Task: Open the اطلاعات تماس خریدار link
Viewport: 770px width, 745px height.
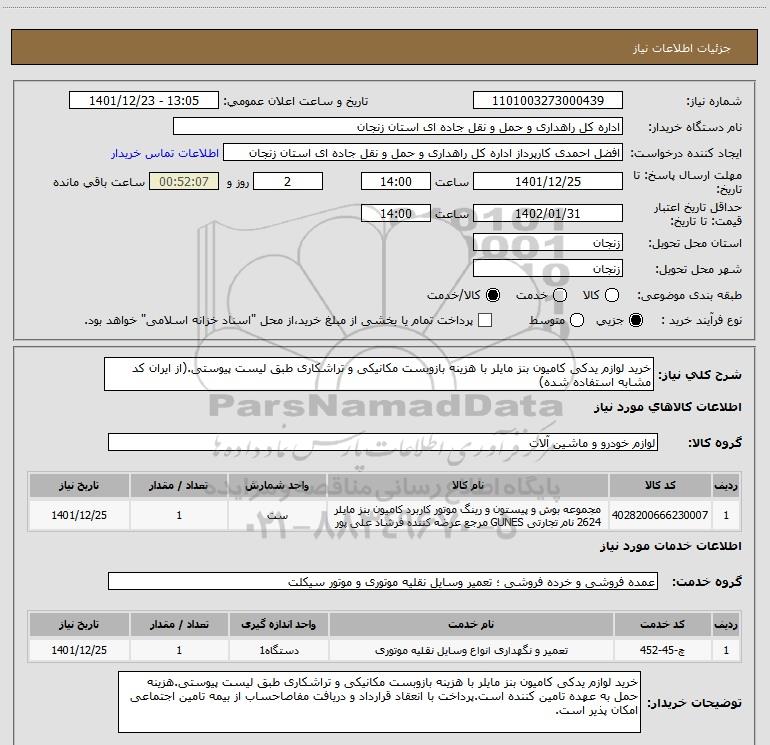Action: pyautogui.click(x=165, y=153)
